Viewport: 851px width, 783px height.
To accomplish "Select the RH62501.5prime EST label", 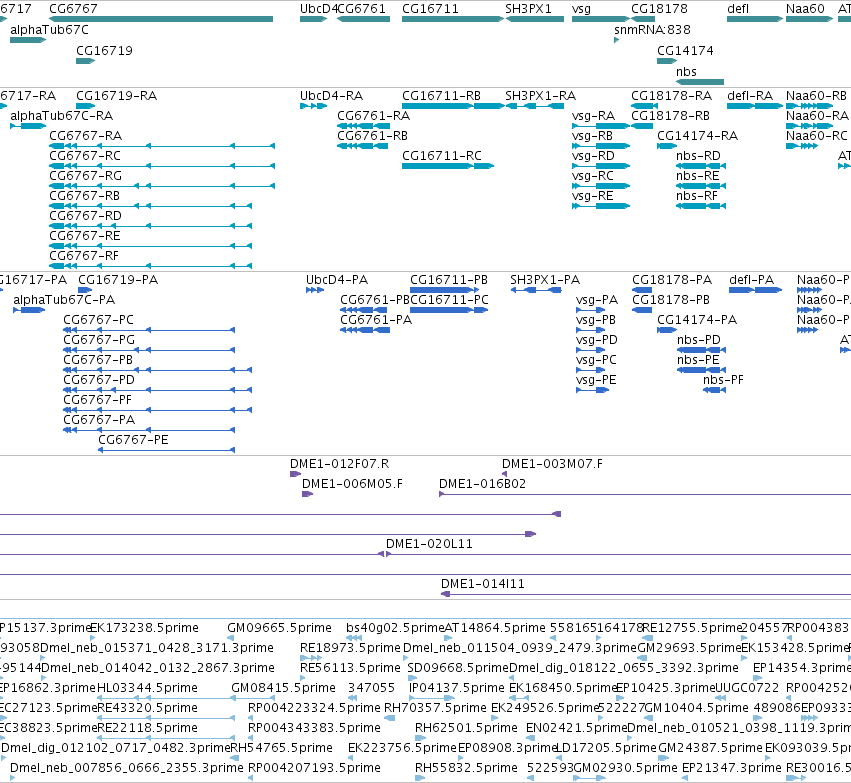I will point(466,728).
